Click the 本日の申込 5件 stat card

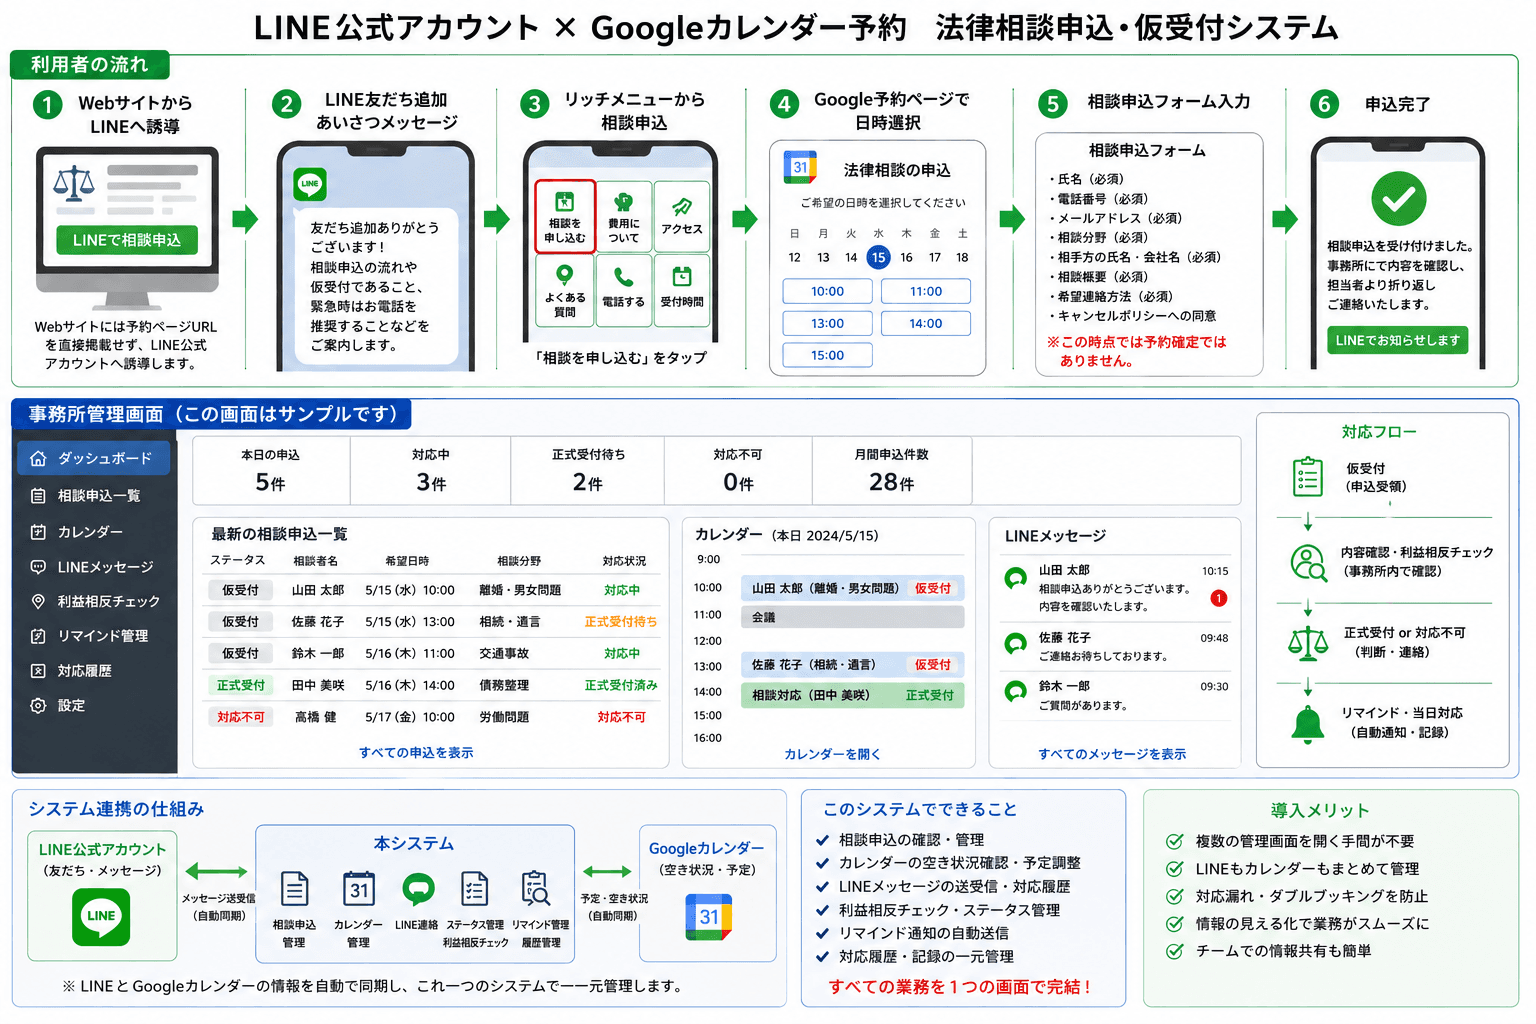[x=271, y=470]
